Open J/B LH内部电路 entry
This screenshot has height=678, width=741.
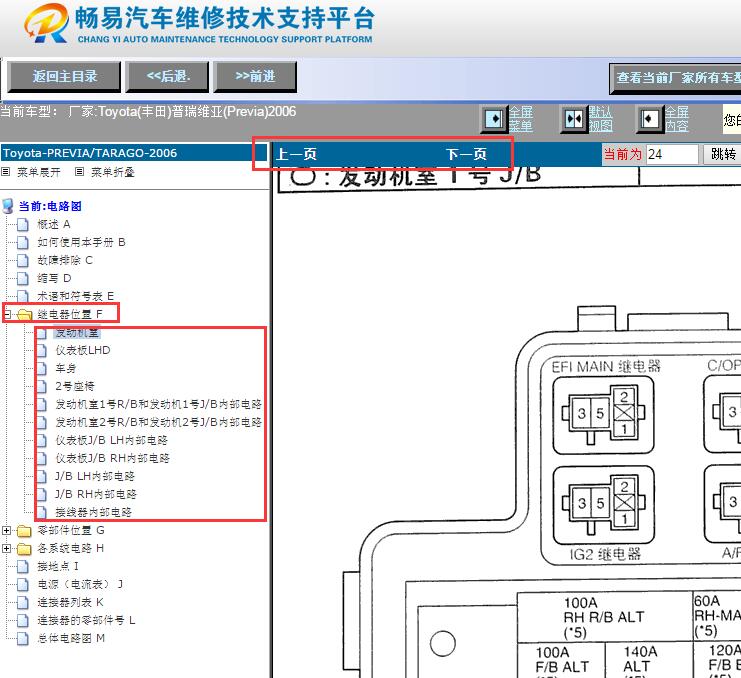pyautogui.click(x=95, y=476)
